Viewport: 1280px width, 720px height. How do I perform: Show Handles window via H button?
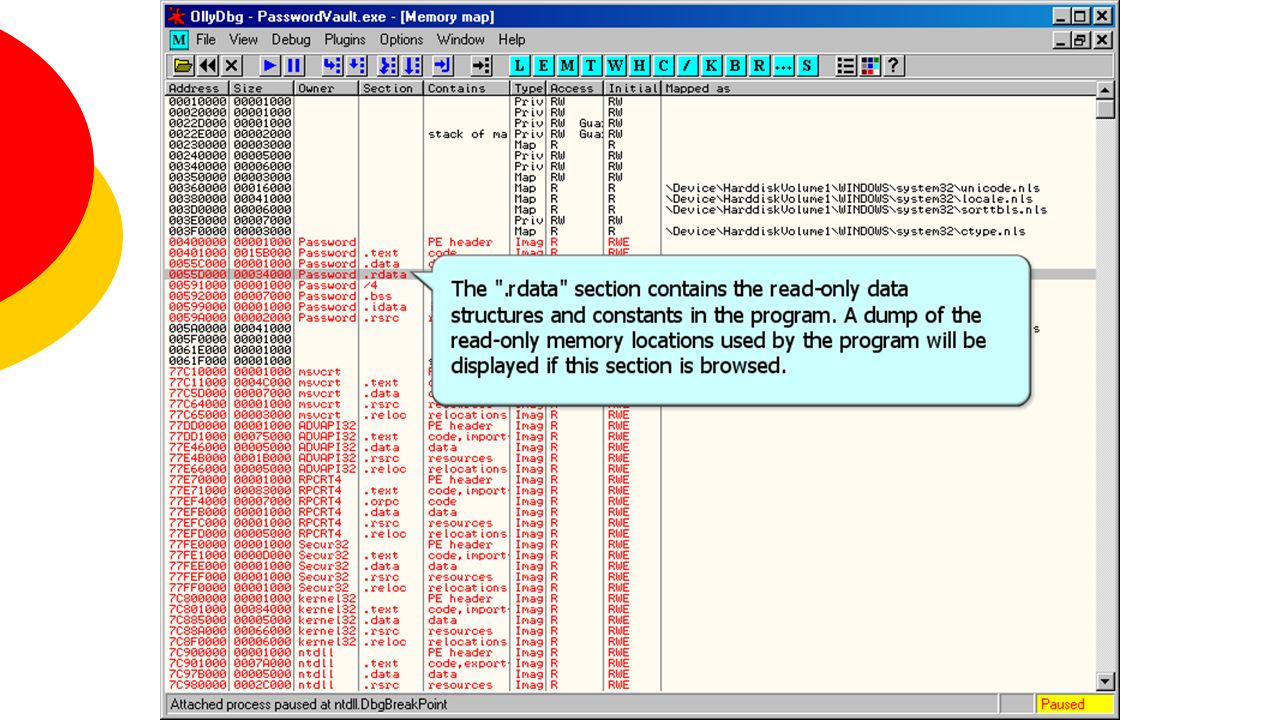tap(639, 66)
